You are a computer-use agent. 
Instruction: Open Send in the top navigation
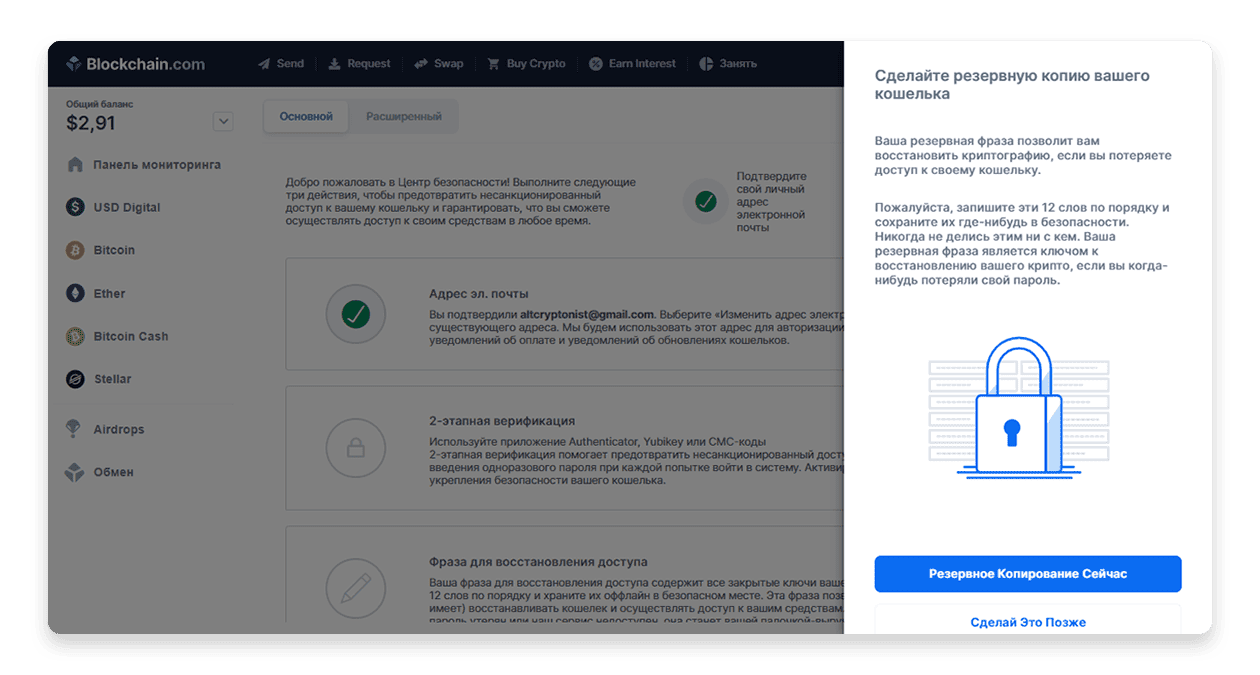[281, 64]
